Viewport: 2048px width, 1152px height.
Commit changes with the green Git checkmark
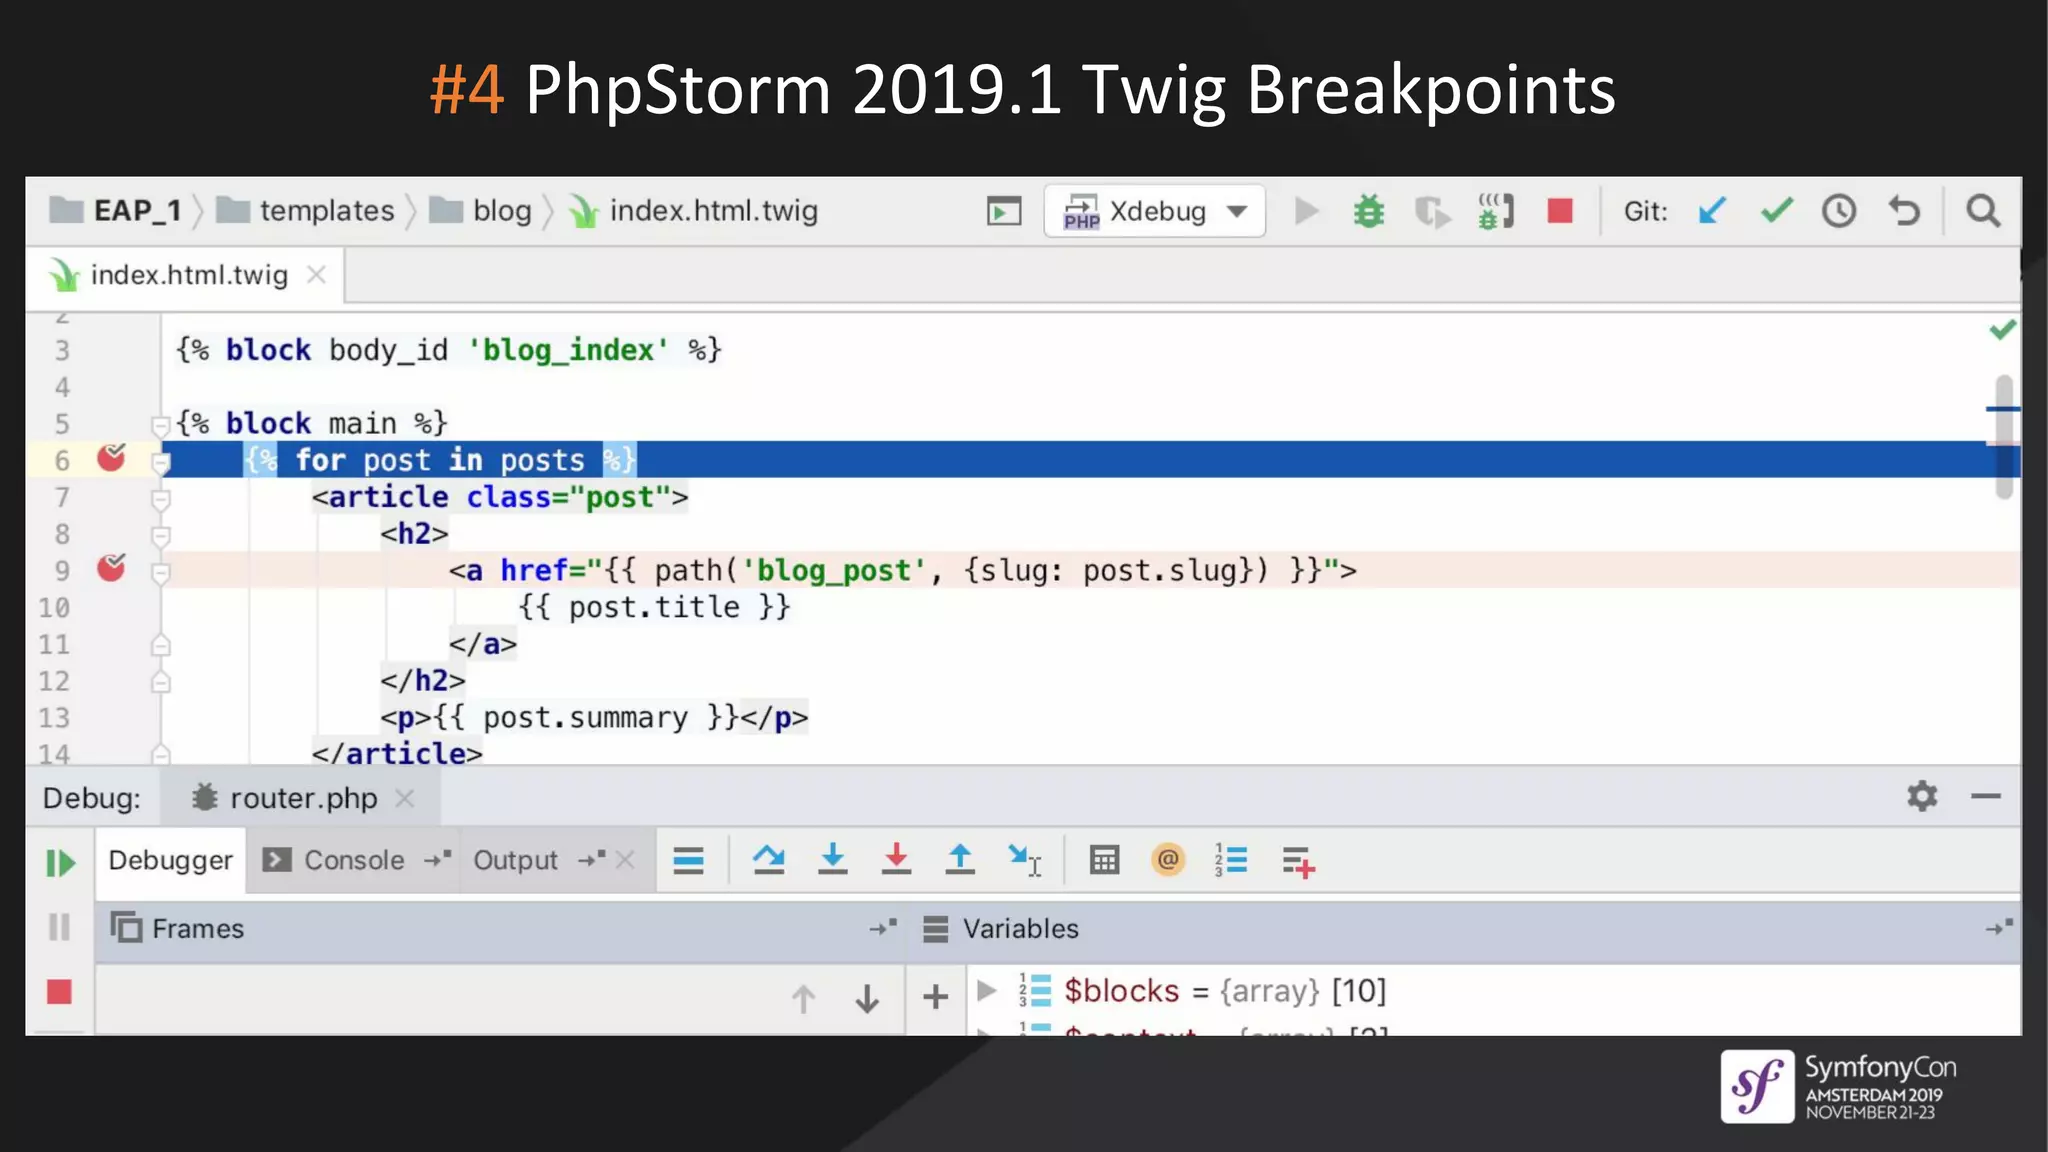pos(1777,211)
